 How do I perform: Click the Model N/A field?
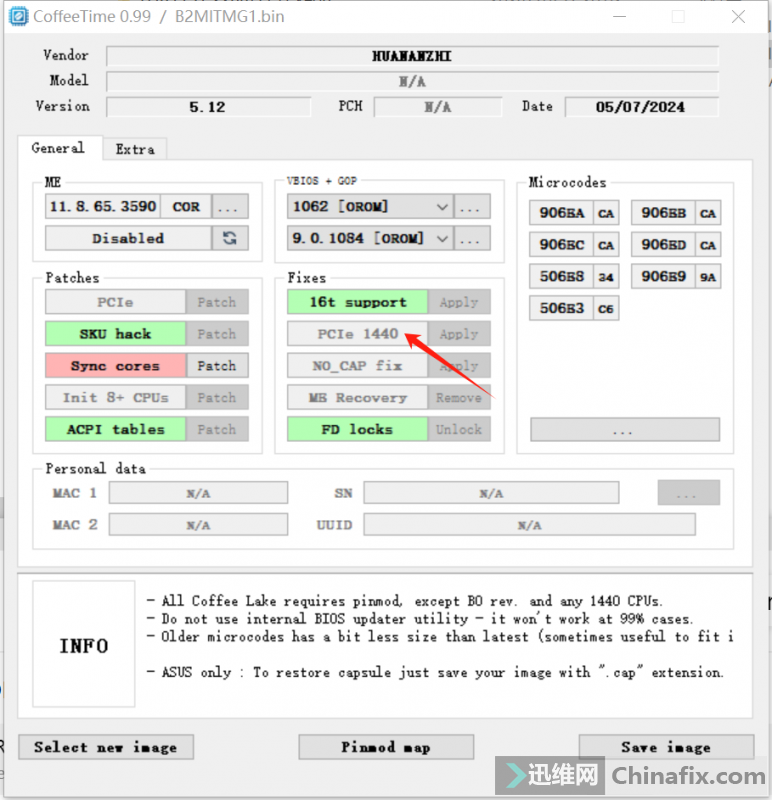pyautogui.click(x=412, y=81)
